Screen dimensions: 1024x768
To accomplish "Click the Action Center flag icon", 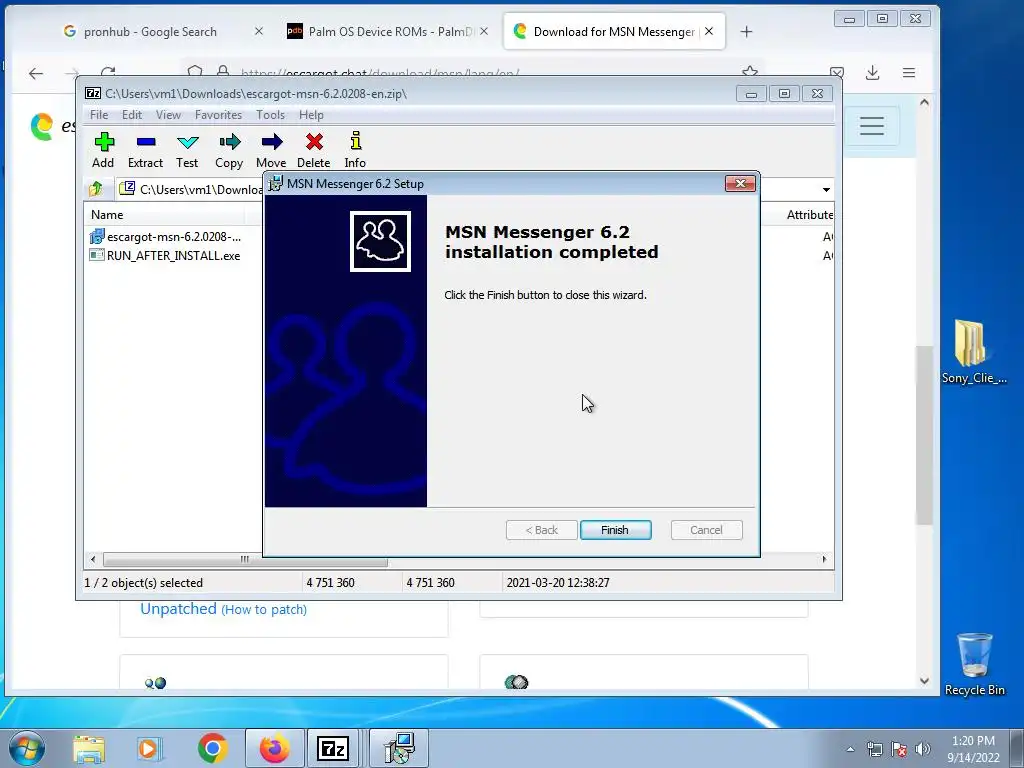I will (x=899, y=749).
